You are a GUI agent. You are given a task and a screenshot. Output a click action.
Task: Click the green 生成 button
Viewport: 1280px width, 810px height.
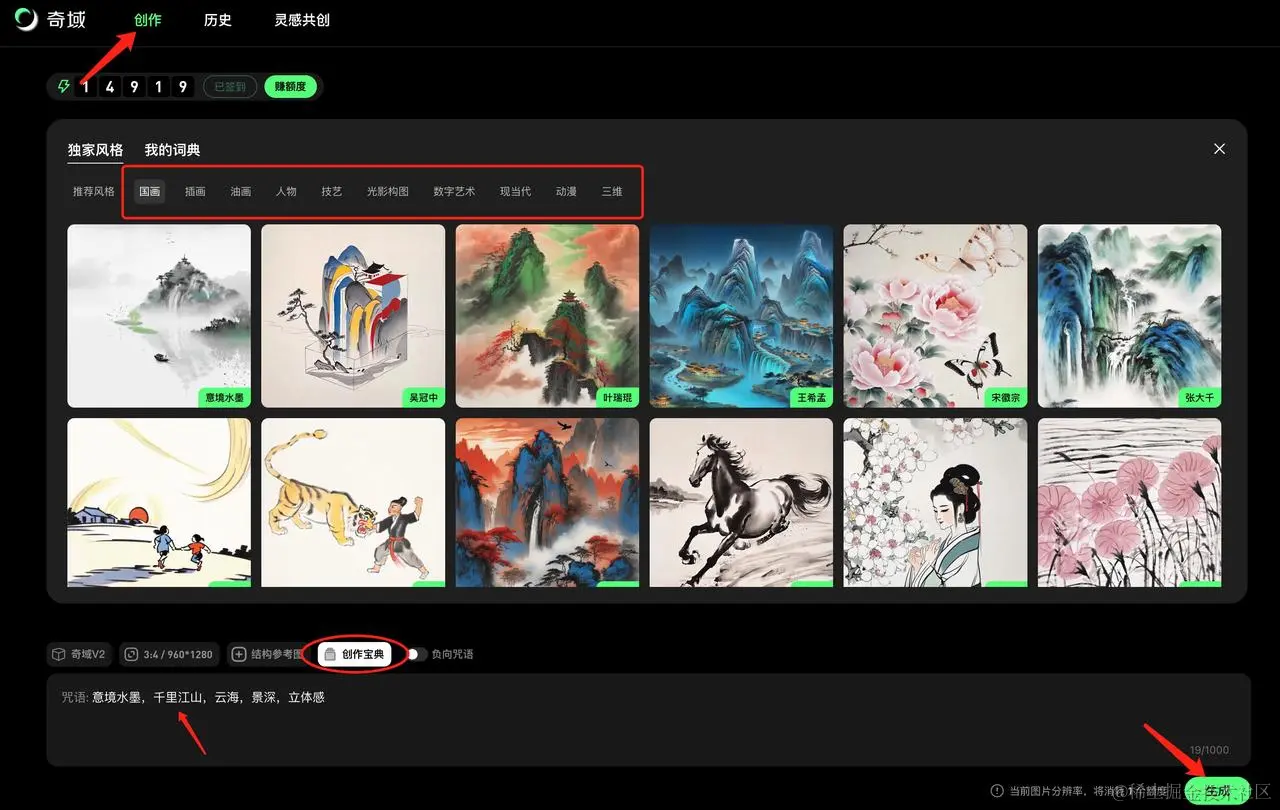click(x=1217, y=791)
